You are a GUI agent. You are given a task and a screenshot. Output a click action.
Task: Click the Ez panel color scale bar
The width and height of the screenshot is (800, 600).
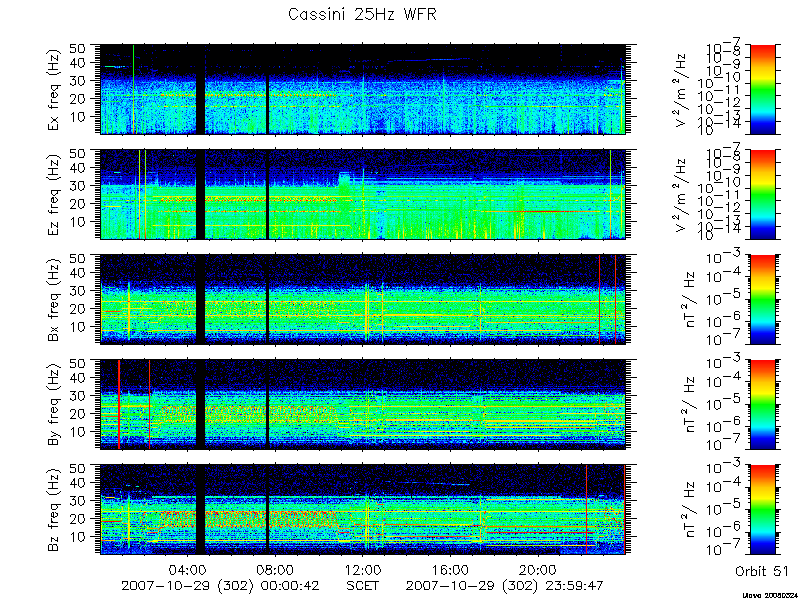(x=762, y=194)
